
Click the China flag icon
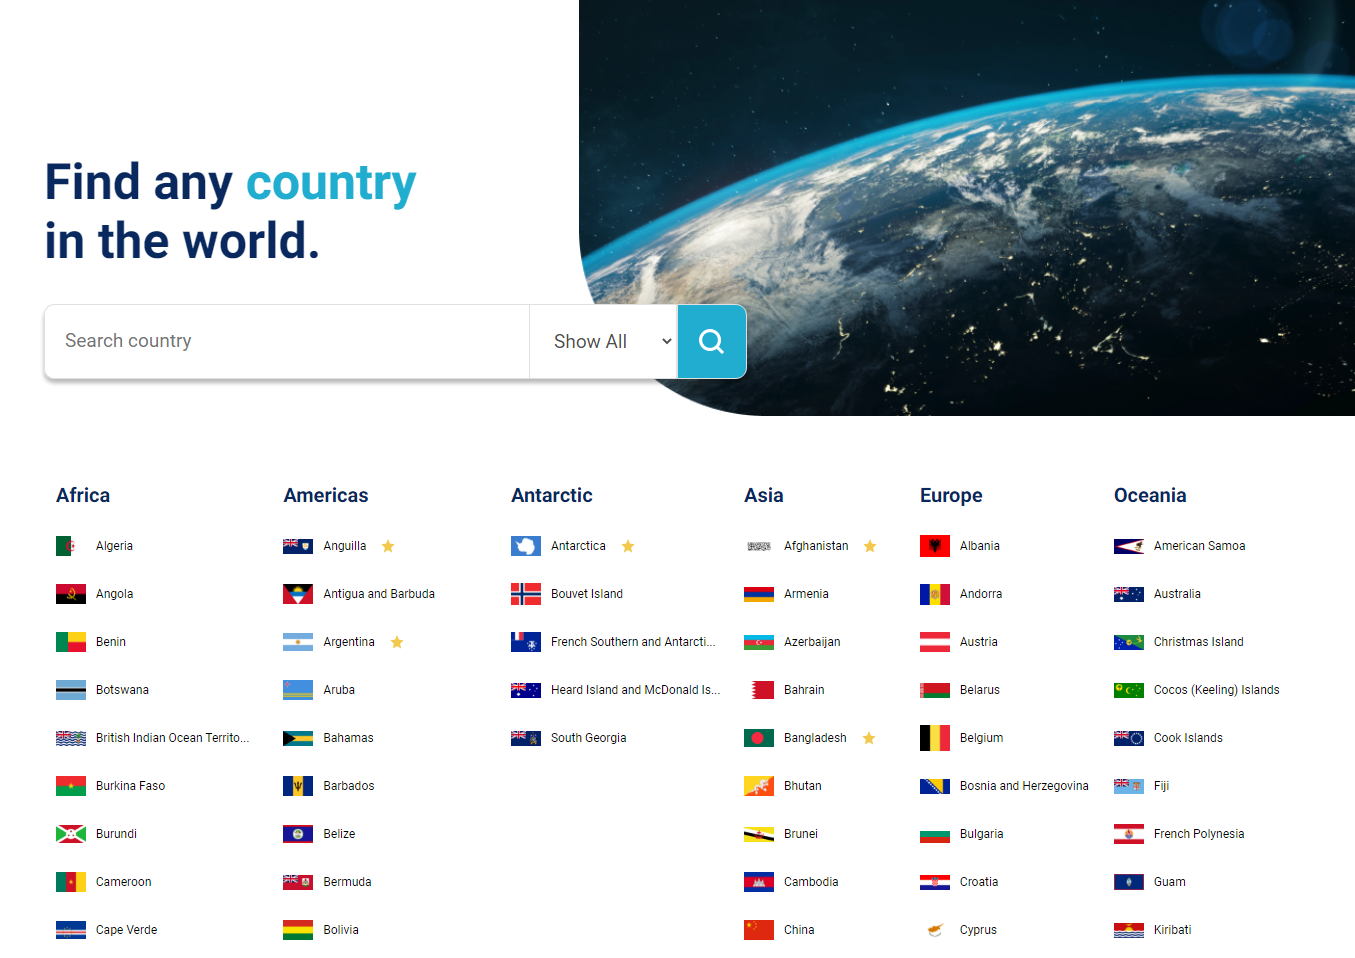tap(759, 930)
